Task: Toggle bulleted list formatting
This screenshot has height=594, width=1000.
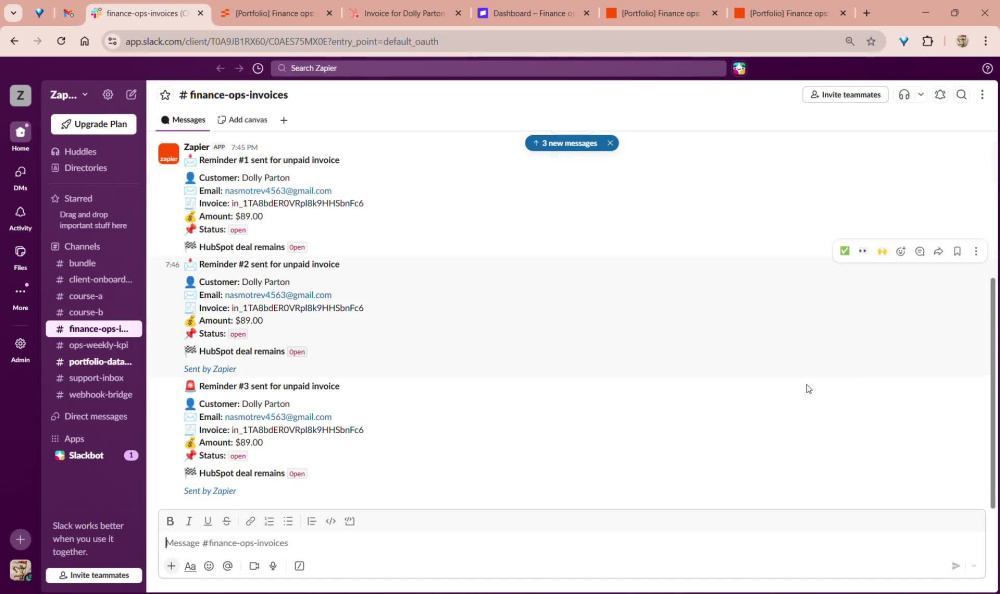Action: [x=288, y=521]
